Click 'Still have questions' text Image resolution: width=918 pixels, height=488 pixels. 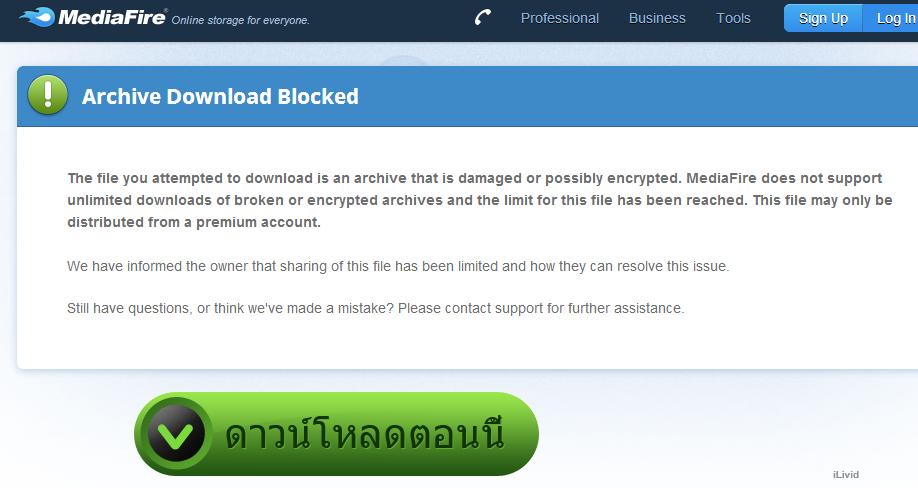click(129, 308)
